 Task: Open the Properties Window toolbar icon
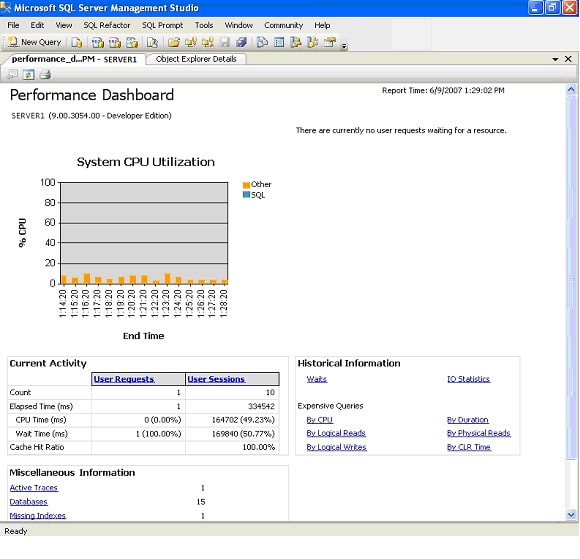coord(330,42)
